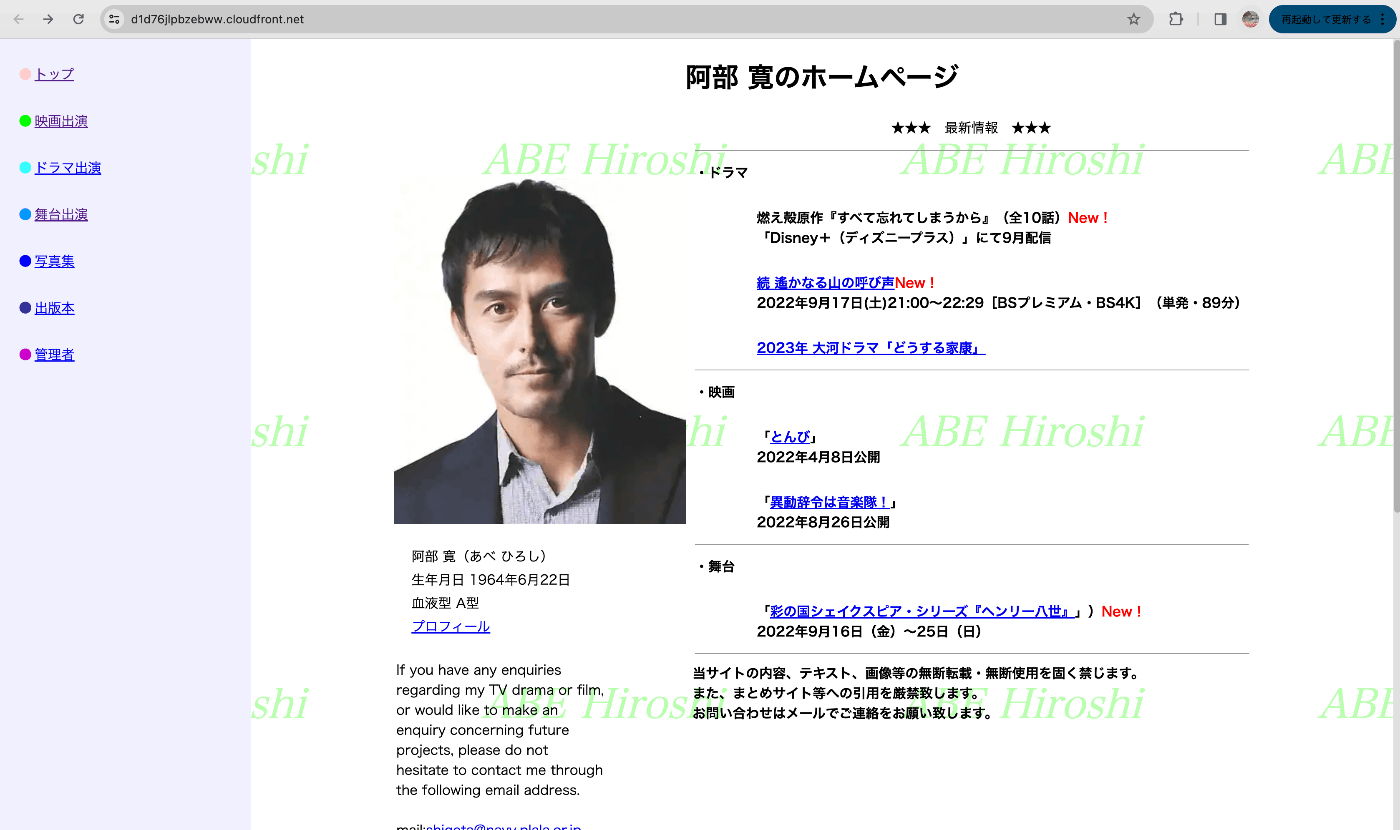Click the text 生年月日 1964年6月22日
The width and height of the screenshot is (1400, 830).
pyautogui.click(x=491, y=580)
